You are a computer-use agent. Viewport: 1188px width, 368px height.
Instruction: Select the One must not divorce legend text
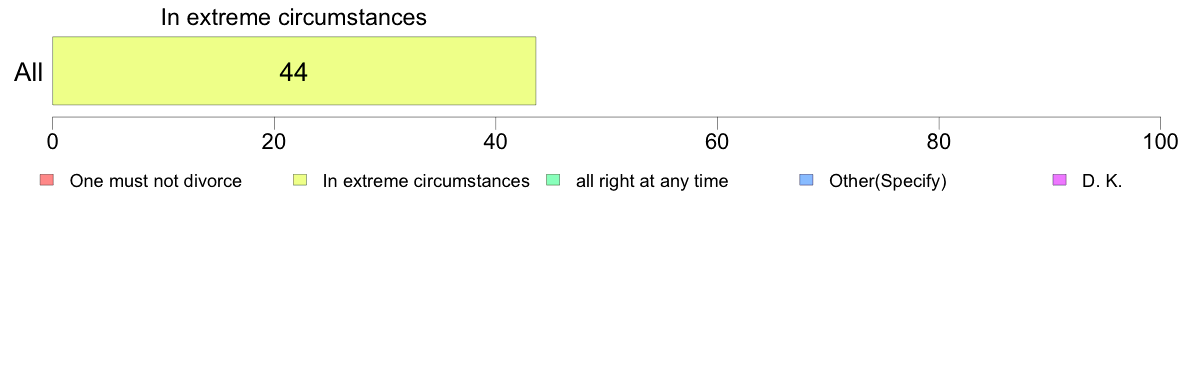[155, 181]
